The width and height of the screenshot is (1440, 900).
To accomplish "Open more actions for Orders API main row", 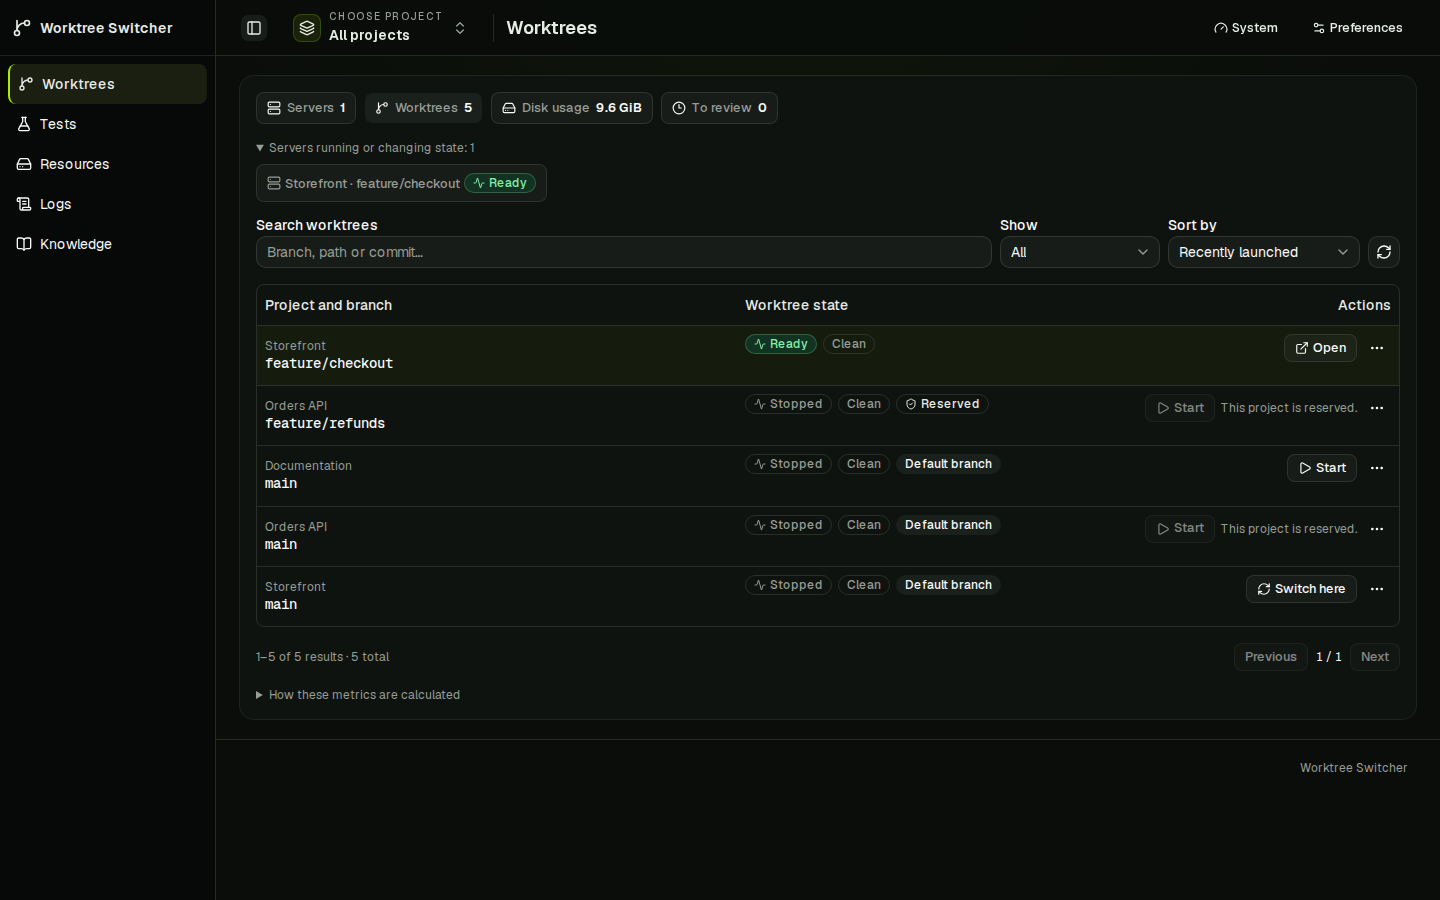I will (x=1377, y=529).
